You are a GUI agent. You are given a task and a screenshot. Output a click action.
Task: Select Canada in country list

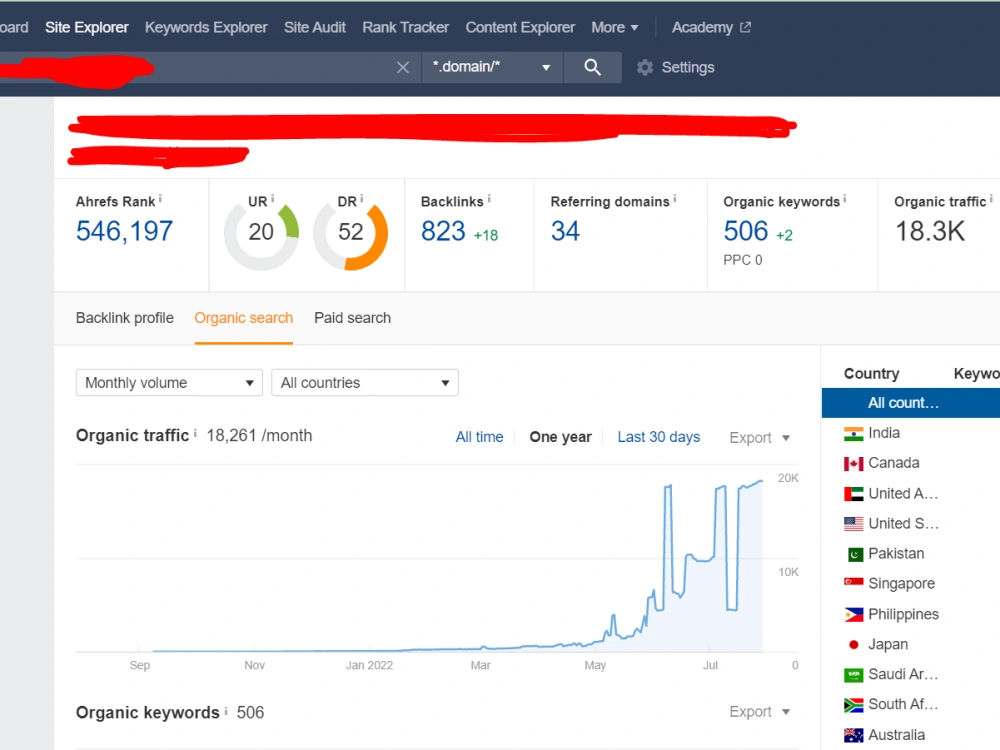pyautogui.click(x=893, y=463)
